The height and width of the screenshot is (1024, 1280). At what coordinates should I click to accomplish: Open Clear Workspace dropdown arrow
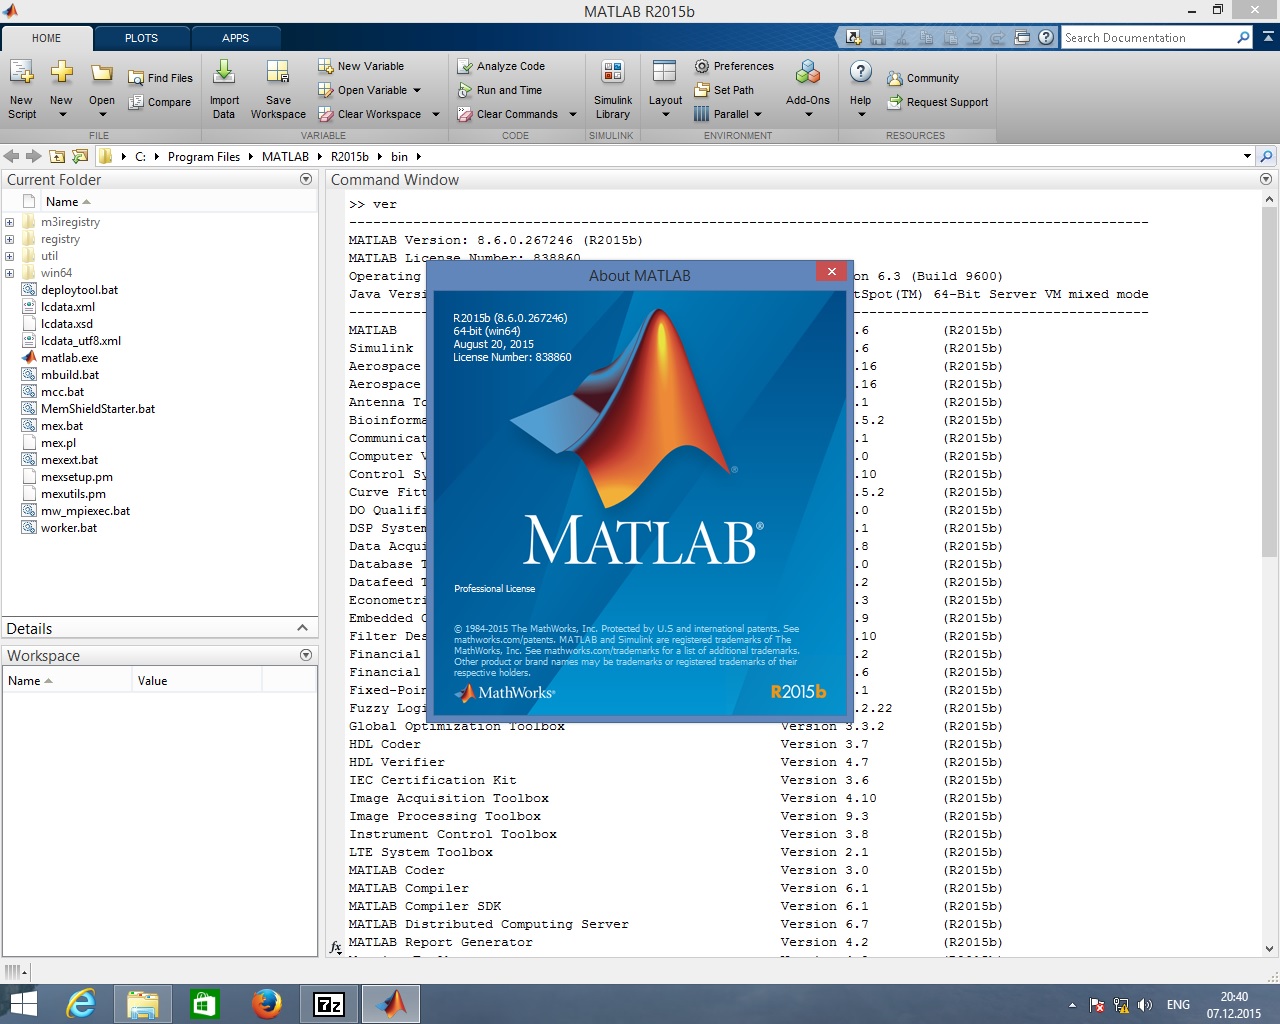click(x=435, y=114)
